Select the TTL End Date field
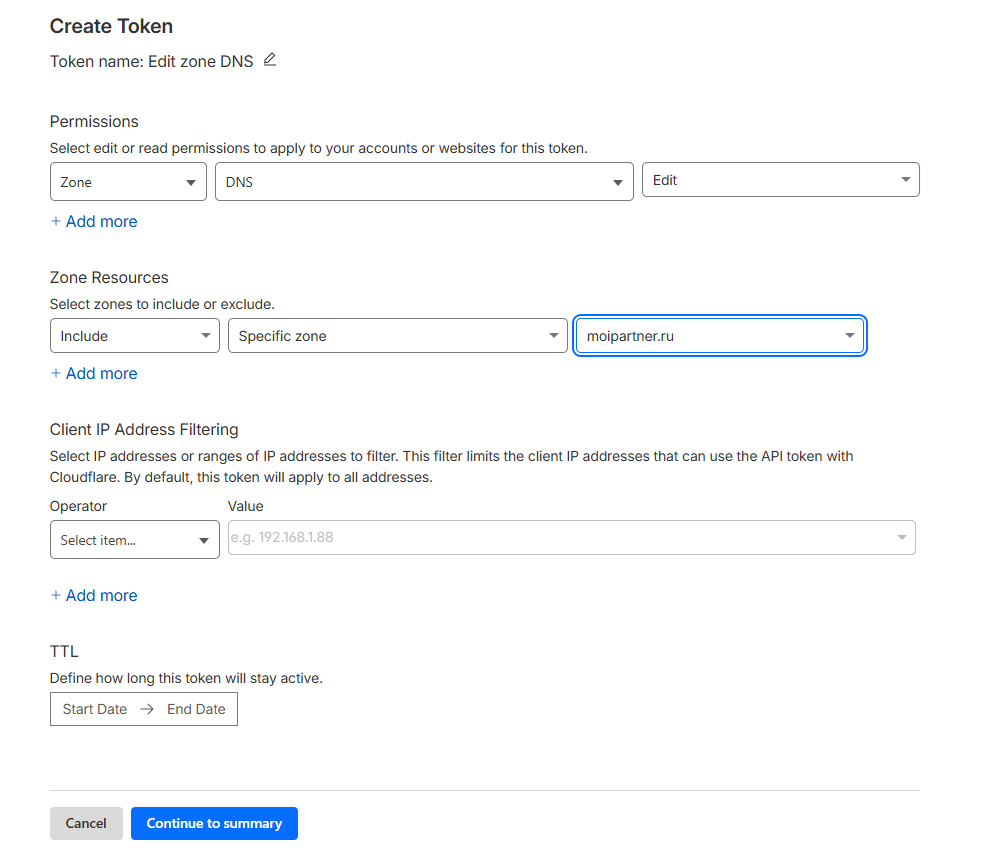Image resolution: width=981 pixels, height=848 pixels. pos(196,709)
